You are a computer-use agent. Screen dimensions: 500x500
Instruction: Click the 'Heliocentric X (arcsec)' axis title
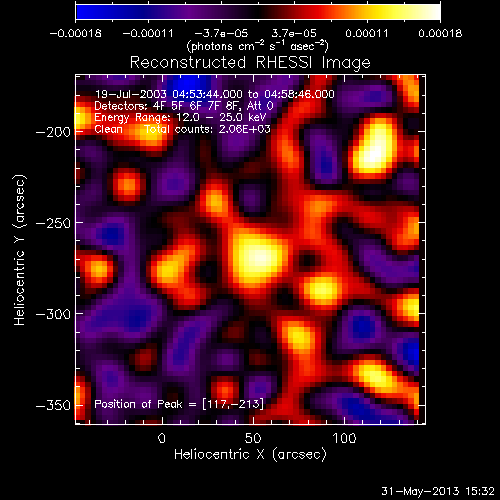pos(250,454)
